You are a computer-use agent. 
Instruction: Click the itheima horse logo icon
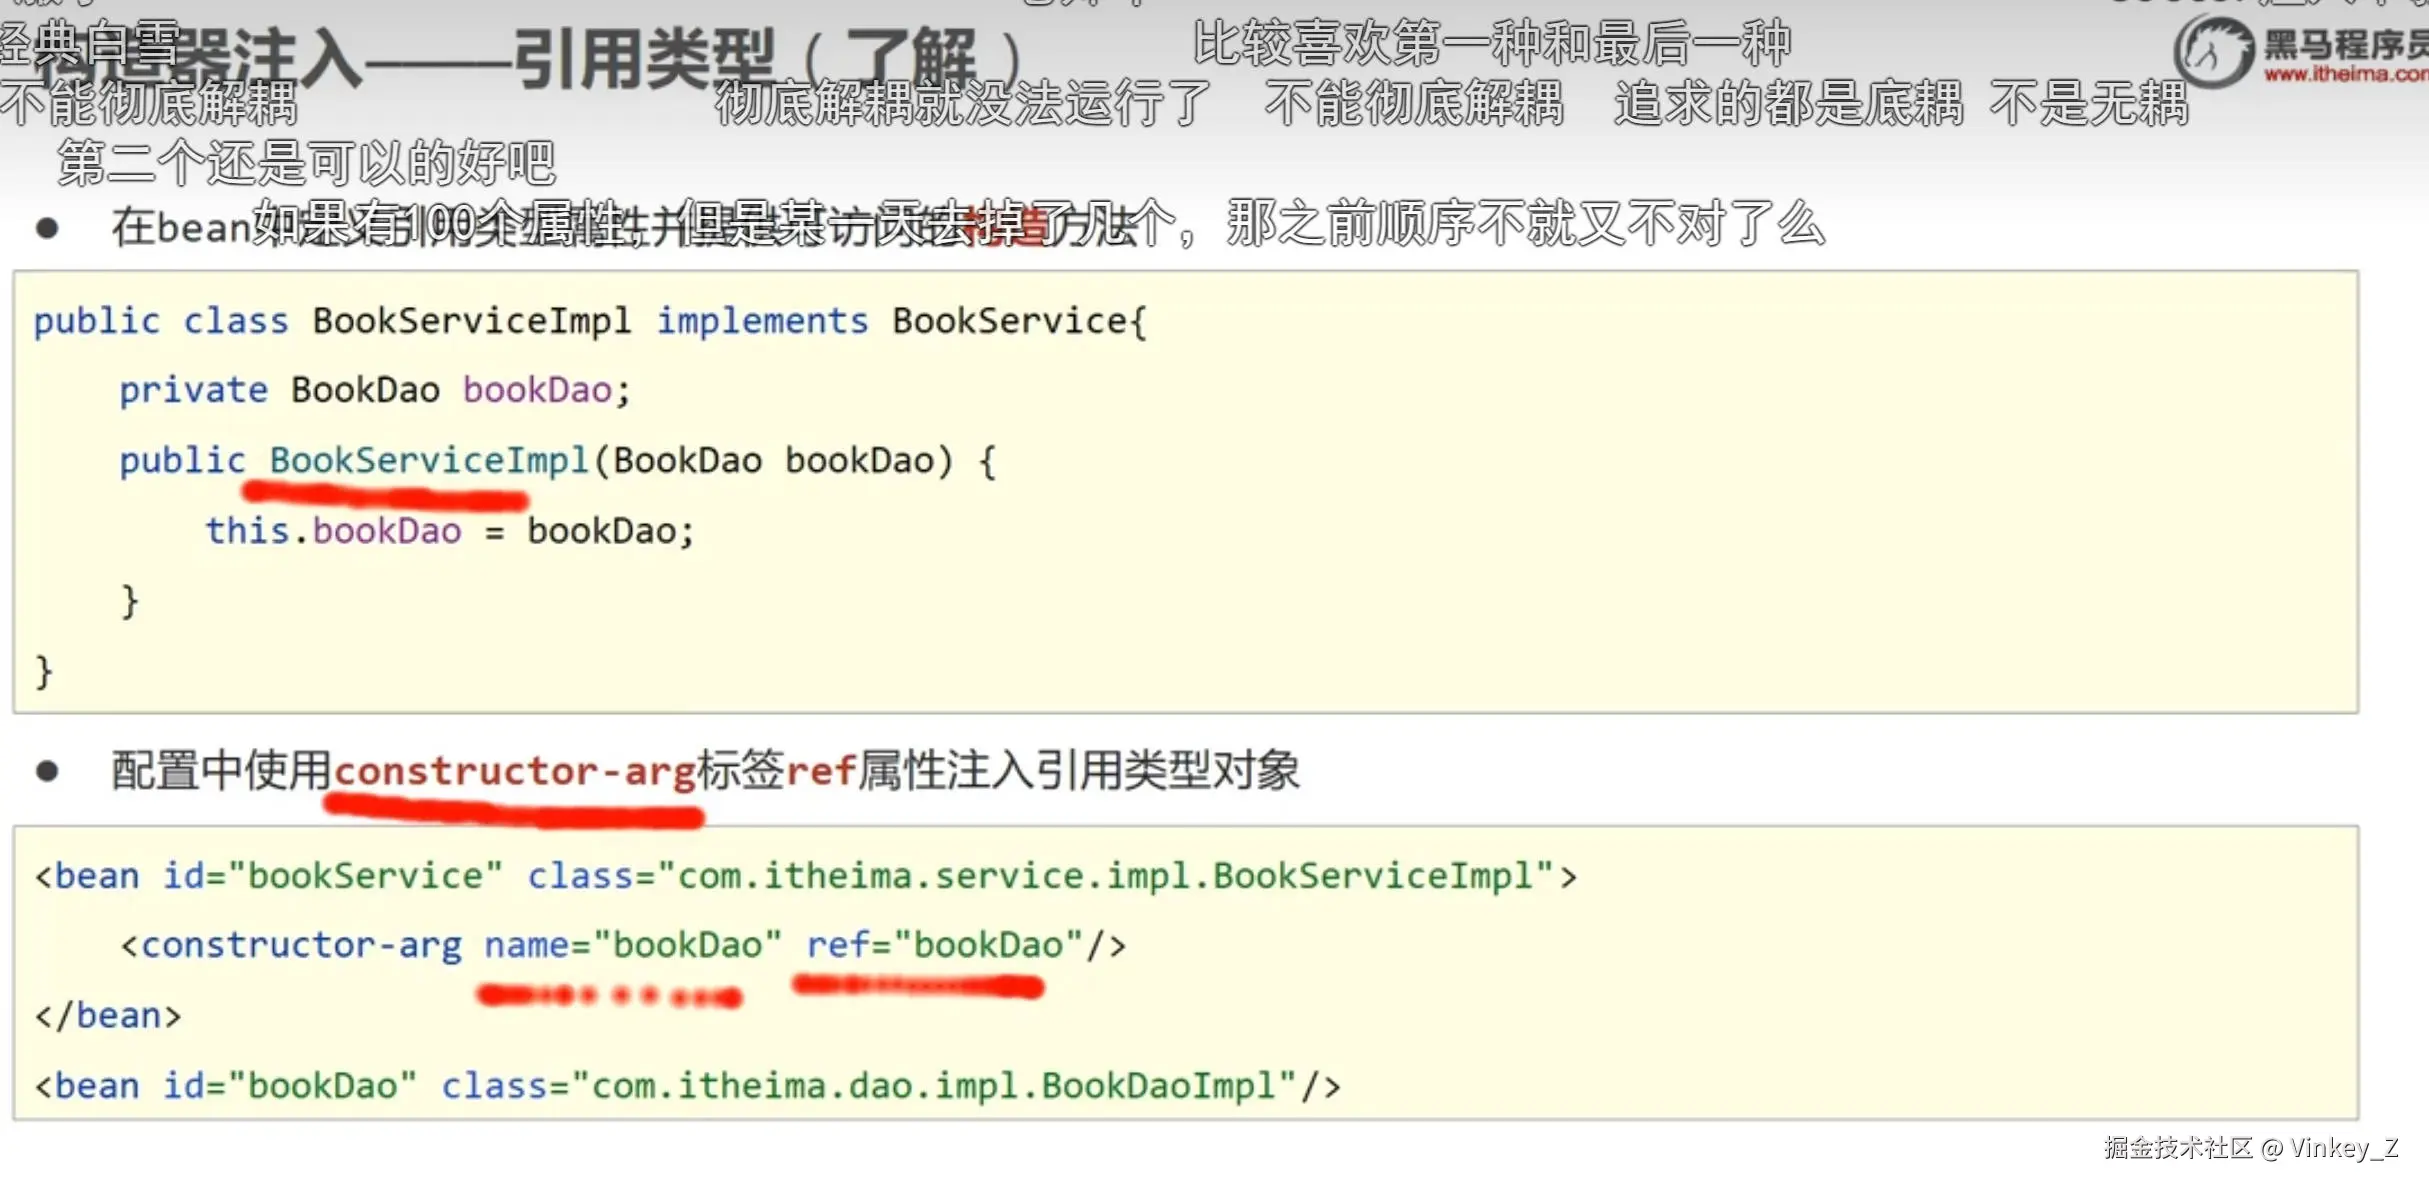(2212, 52)
